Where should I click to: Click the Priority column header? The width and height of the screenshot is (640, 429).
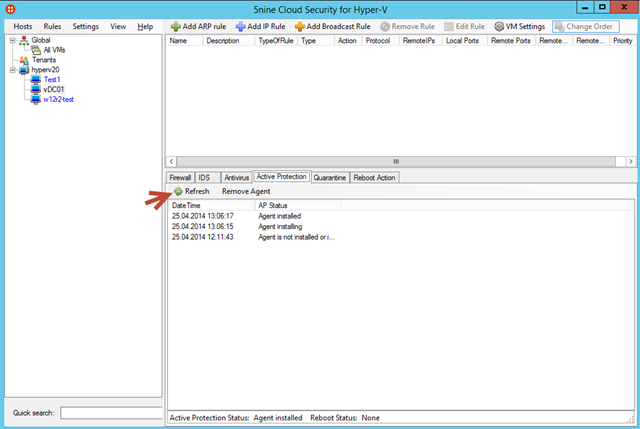pyautogui.click(x=623, y=41)
